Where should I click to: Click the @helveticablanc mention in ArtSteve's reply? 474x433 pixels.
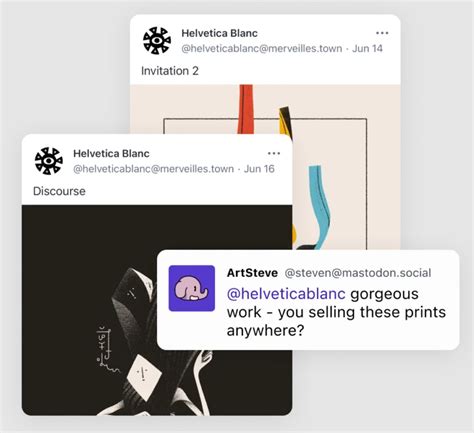(286, 294)
